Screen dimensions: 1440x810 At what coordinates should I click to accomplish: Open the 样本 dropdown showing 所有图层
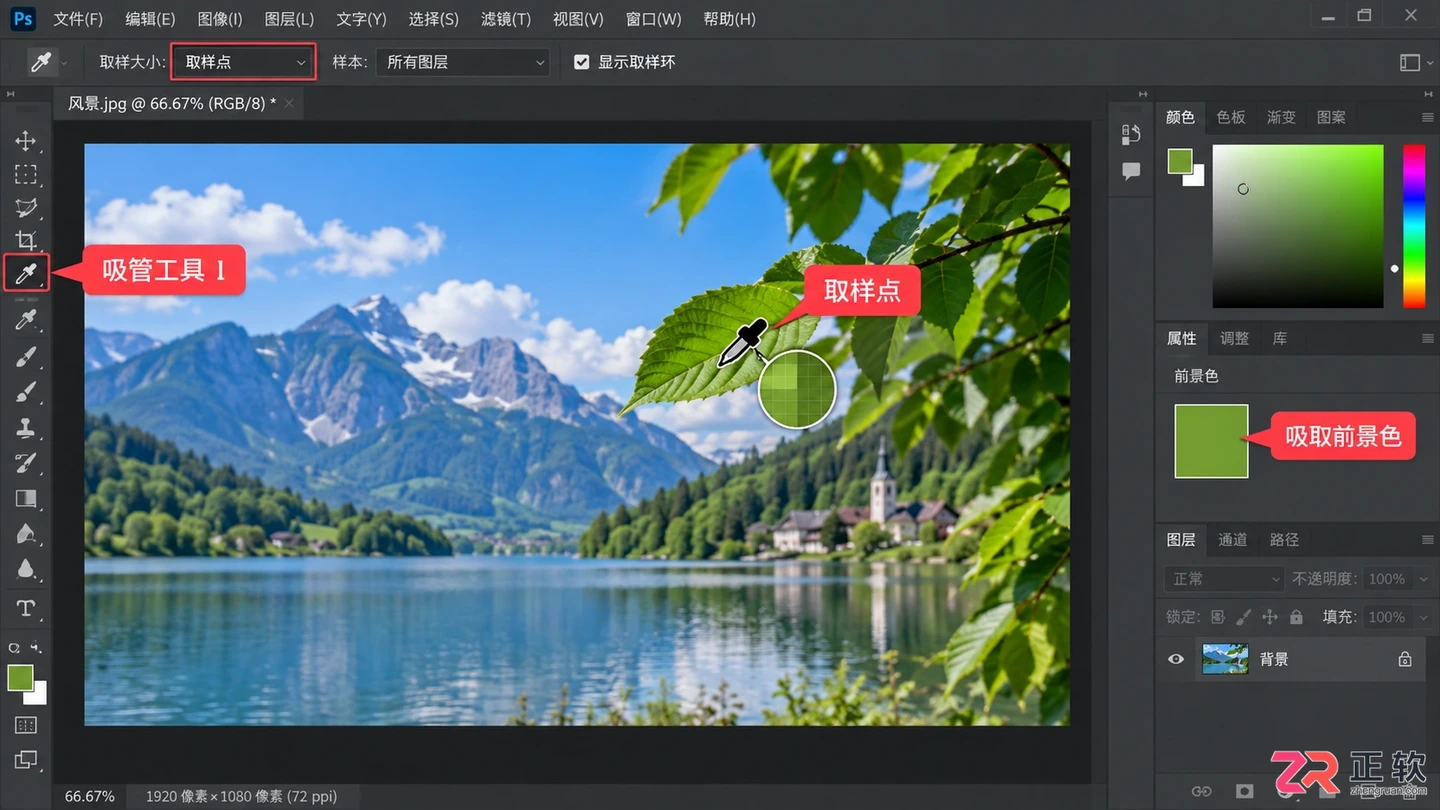(x=463, y=62)
